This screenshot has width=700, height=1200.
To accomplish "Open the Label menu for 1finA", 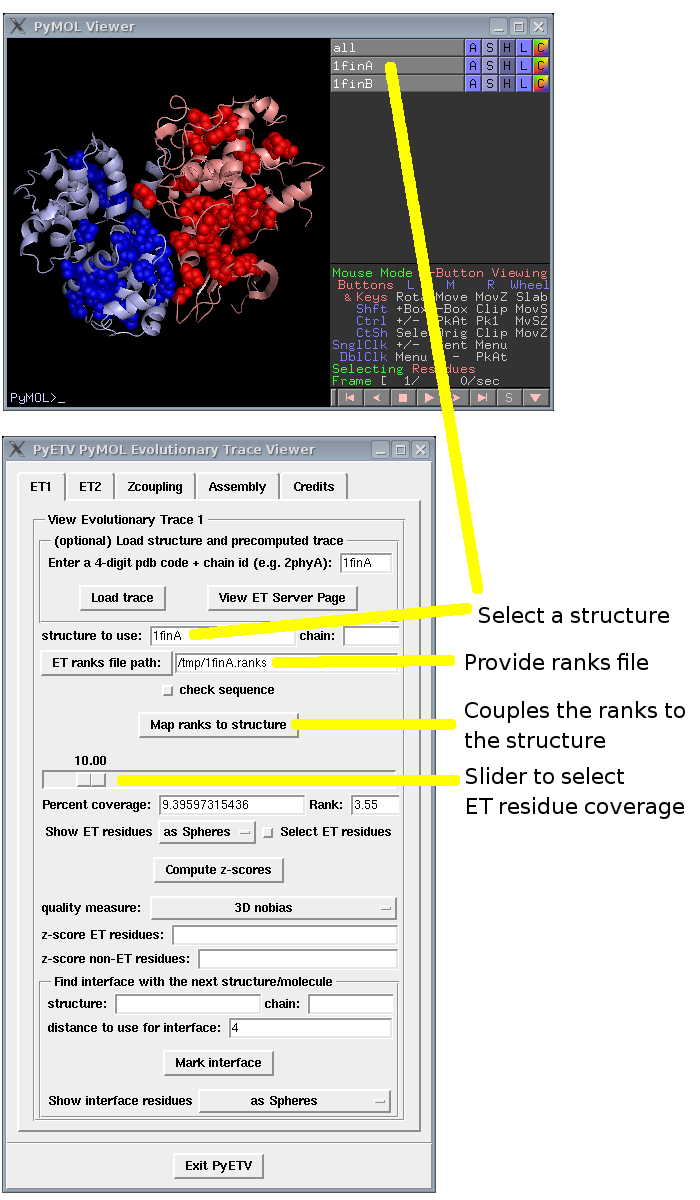I will pyautogui.click(x=524, y=66).
